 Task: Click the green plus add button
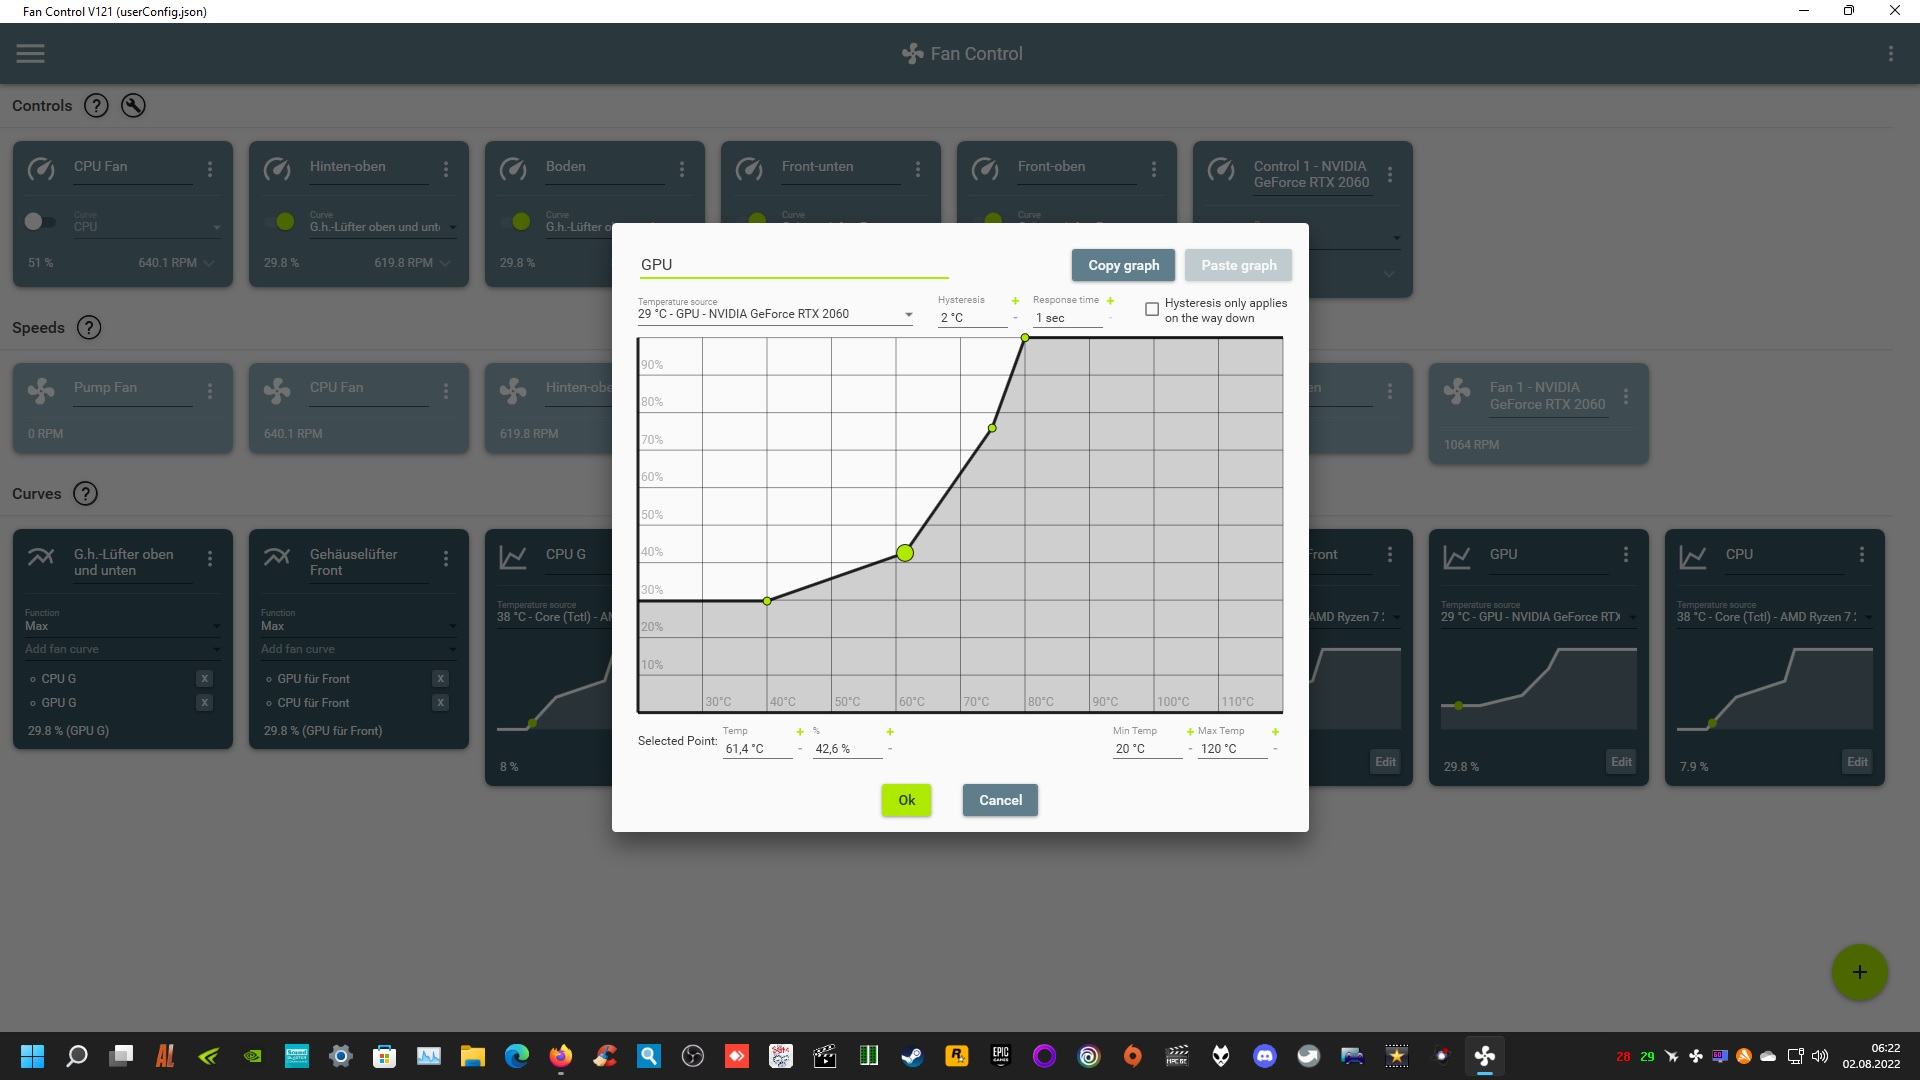click(x=1859, y=972)
